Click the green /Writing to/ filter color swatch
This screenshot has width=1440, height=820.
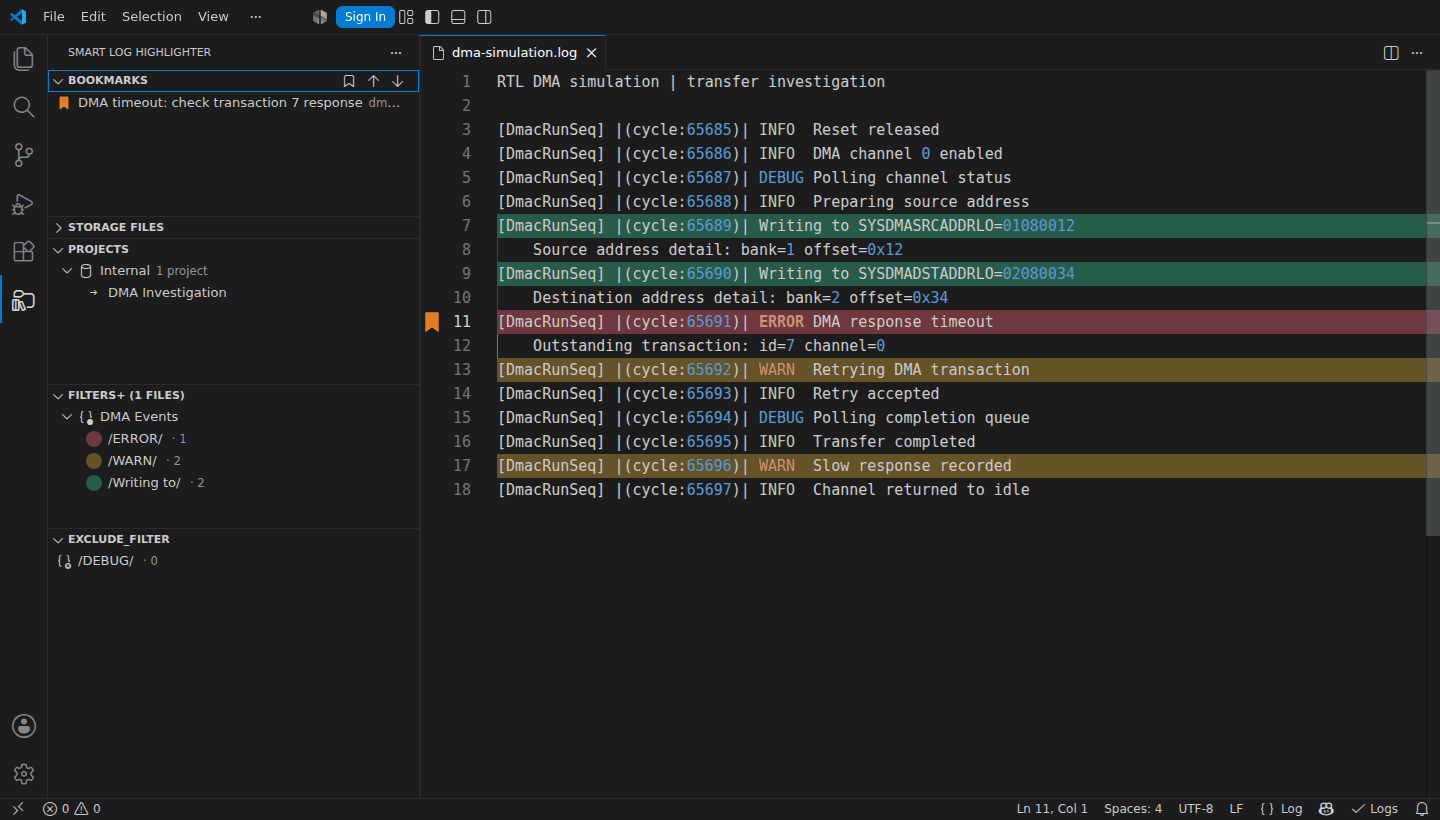pyautogui.click(x=94, y=483)
